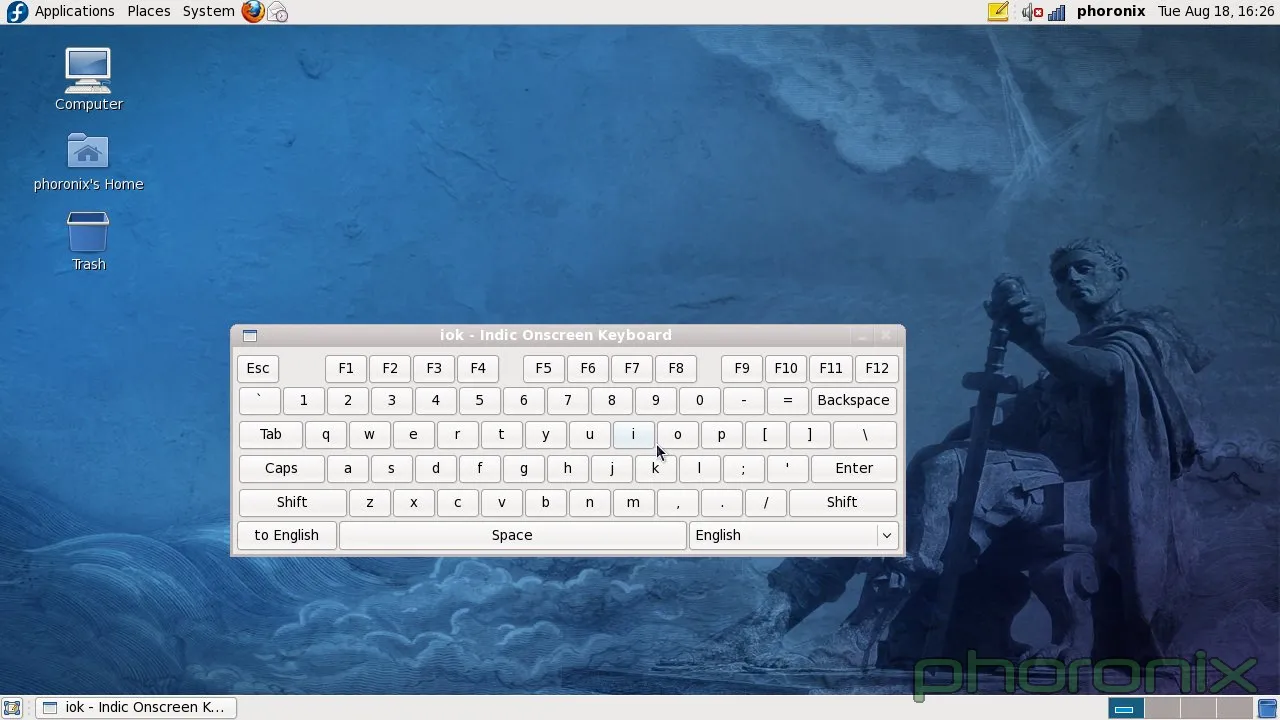Click the Tab key
Image resolution: width=1280 pixels, height=720 pixels.
(x=271, y=434)
